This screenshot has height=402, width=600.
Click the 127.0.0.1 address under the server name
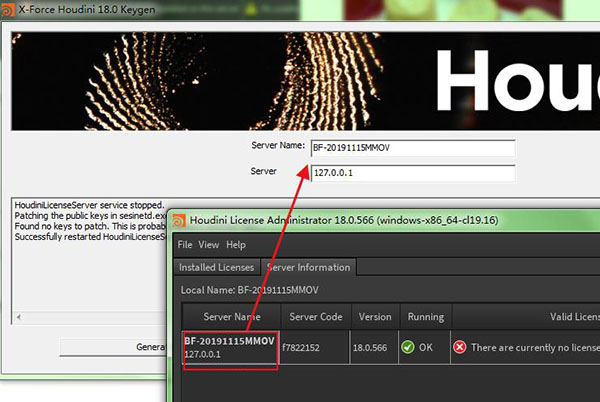click(x=202, y=355)
